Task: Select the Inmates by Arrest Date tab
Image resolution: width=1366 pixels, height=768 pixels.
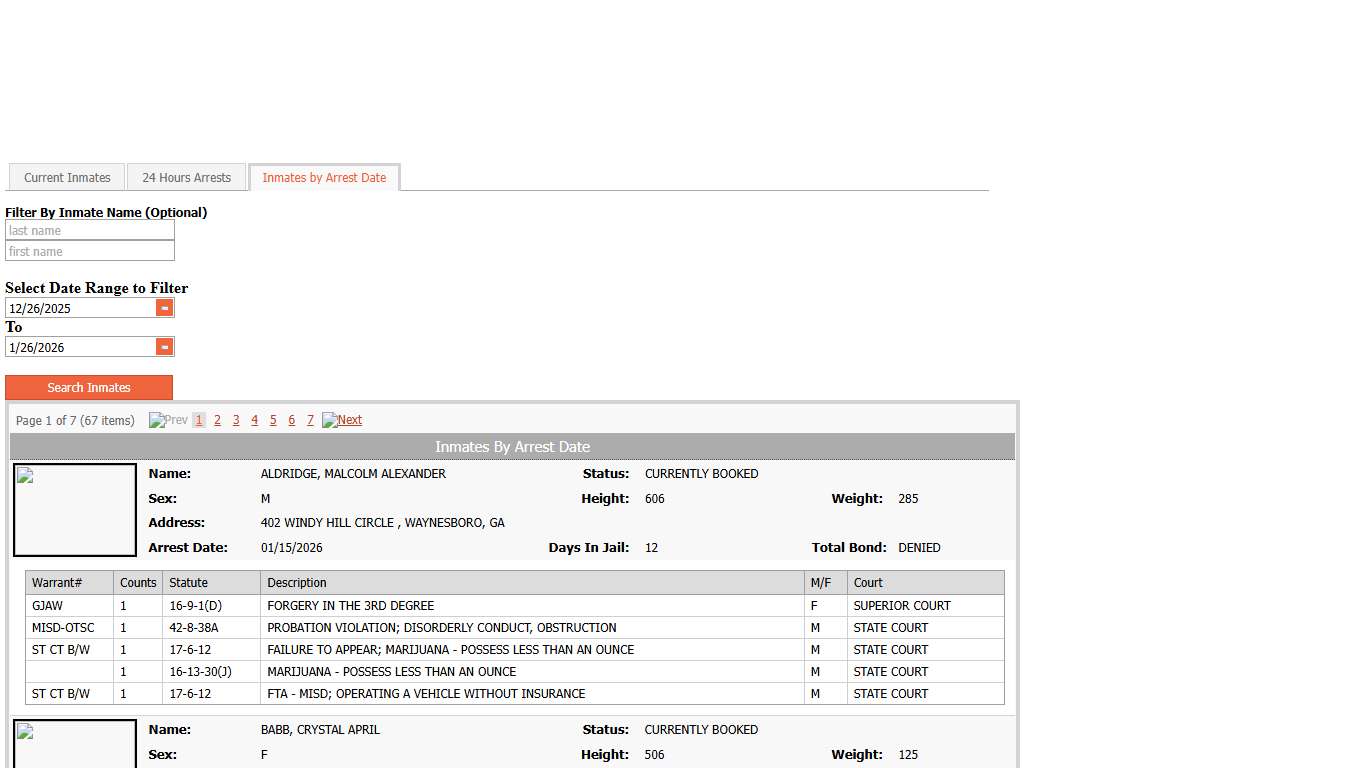Action: [x=324, y=178]
